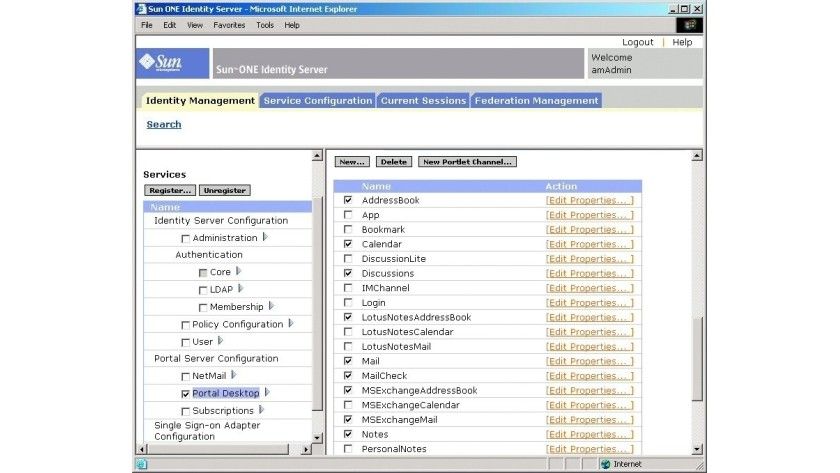Open the Tools menu
The height and width of the screenshot is (473, 840).
coord(265,25)
